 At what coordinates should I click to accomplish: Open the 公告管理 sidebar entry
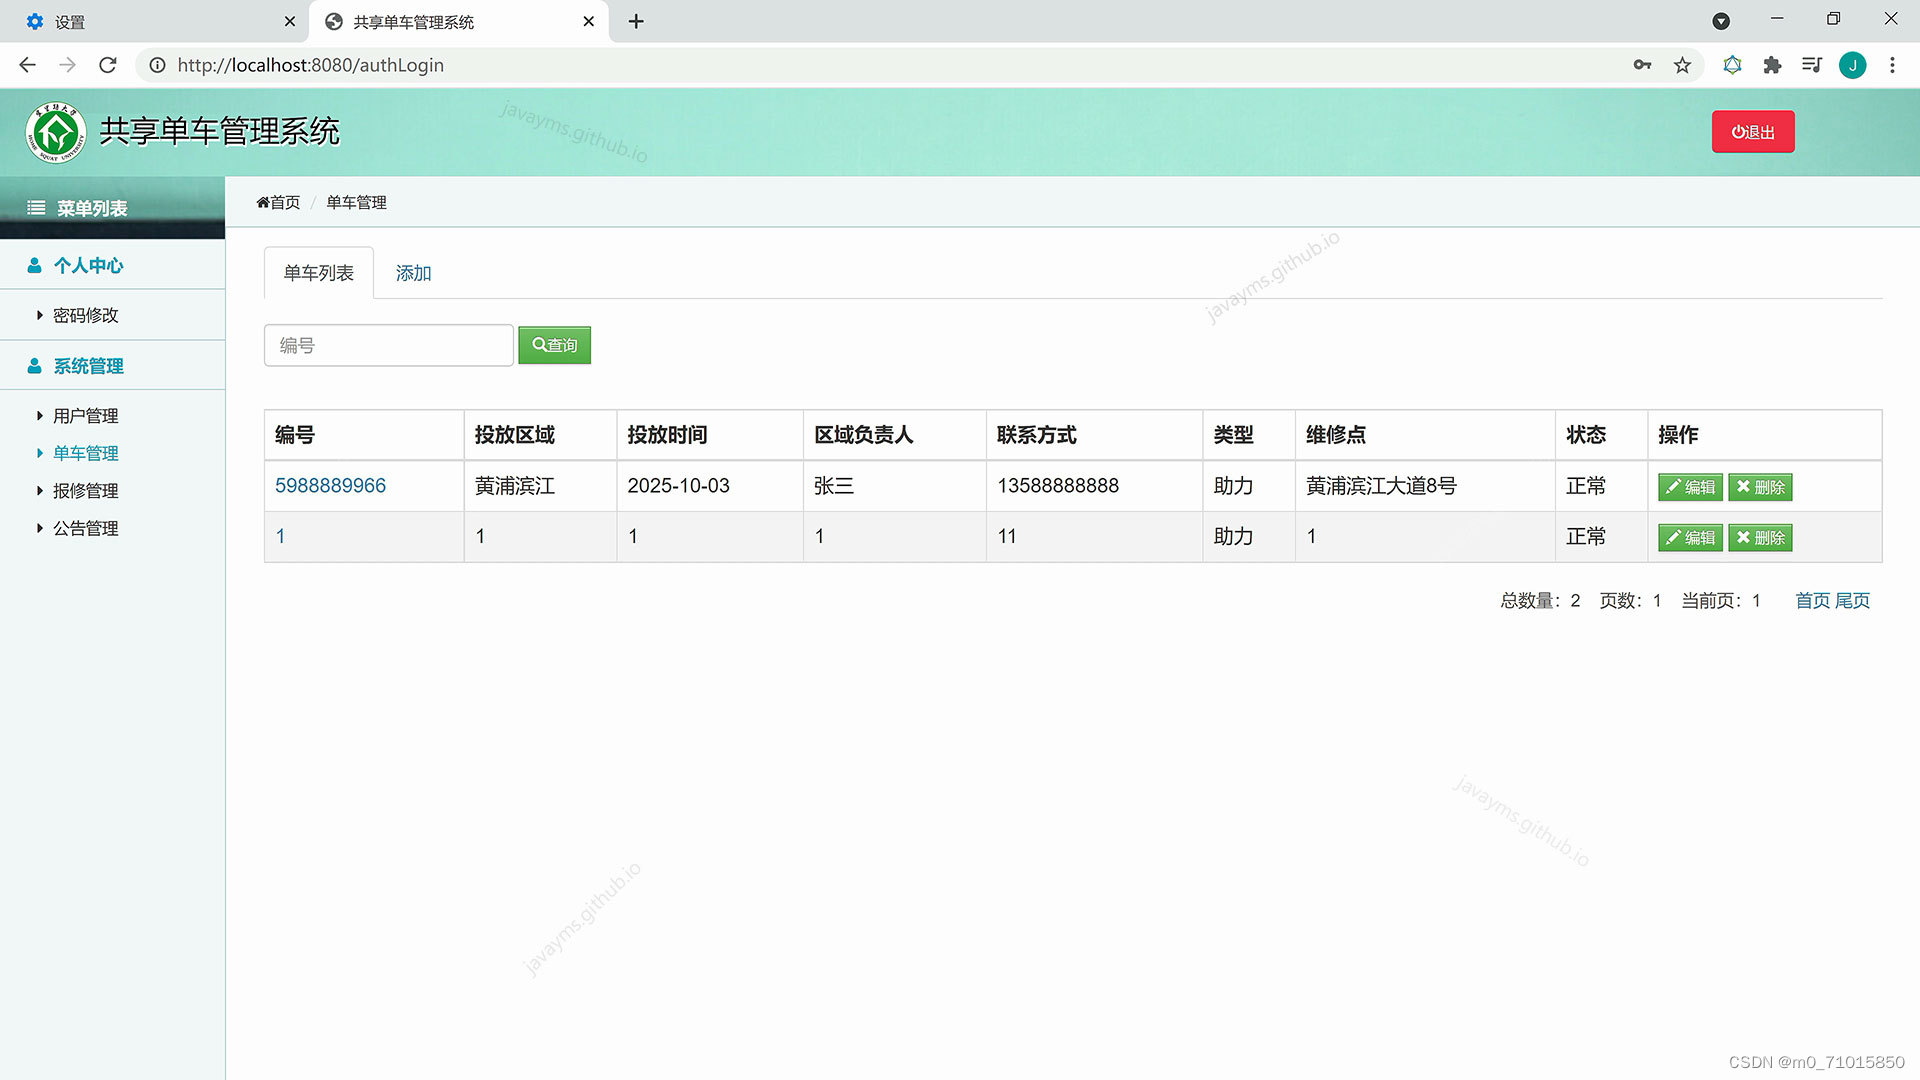tap(84, 528)
